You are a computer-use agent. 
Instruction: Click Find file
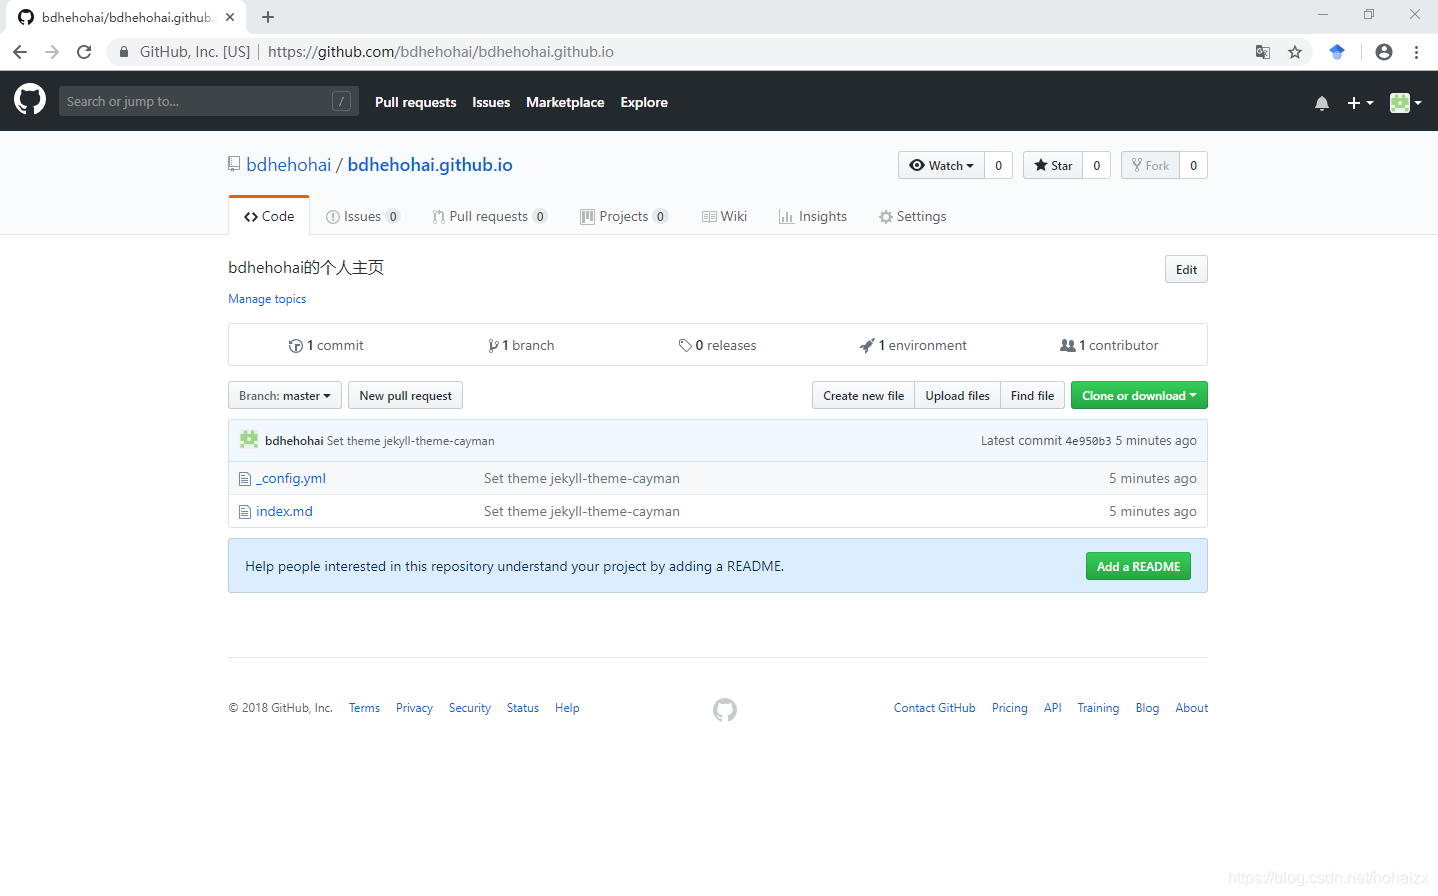pyautogui.click(x=1032, y=395)
